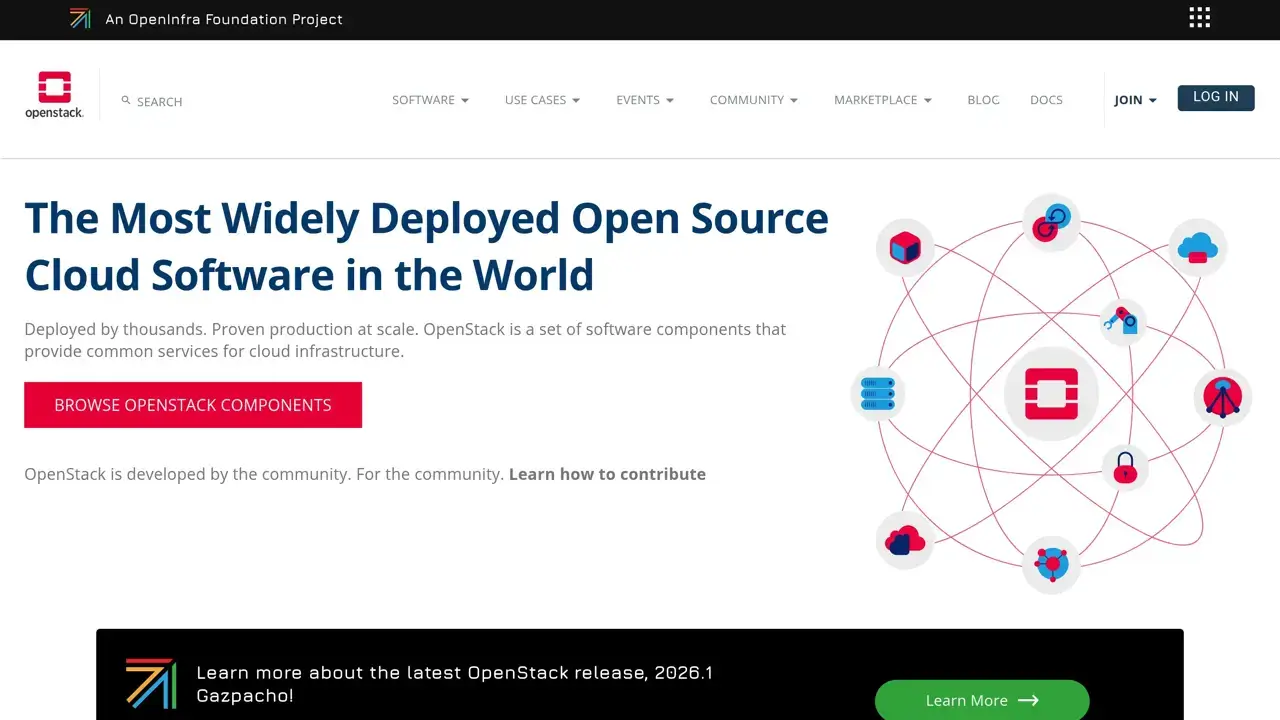
Task: Follow the Learn how to contribute link
Action: [607, 474]
